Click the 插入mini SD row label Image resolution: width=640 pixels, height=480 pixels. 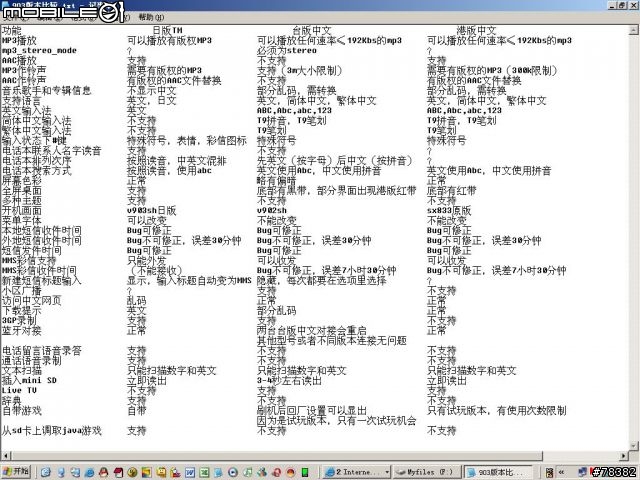(29, 381)
